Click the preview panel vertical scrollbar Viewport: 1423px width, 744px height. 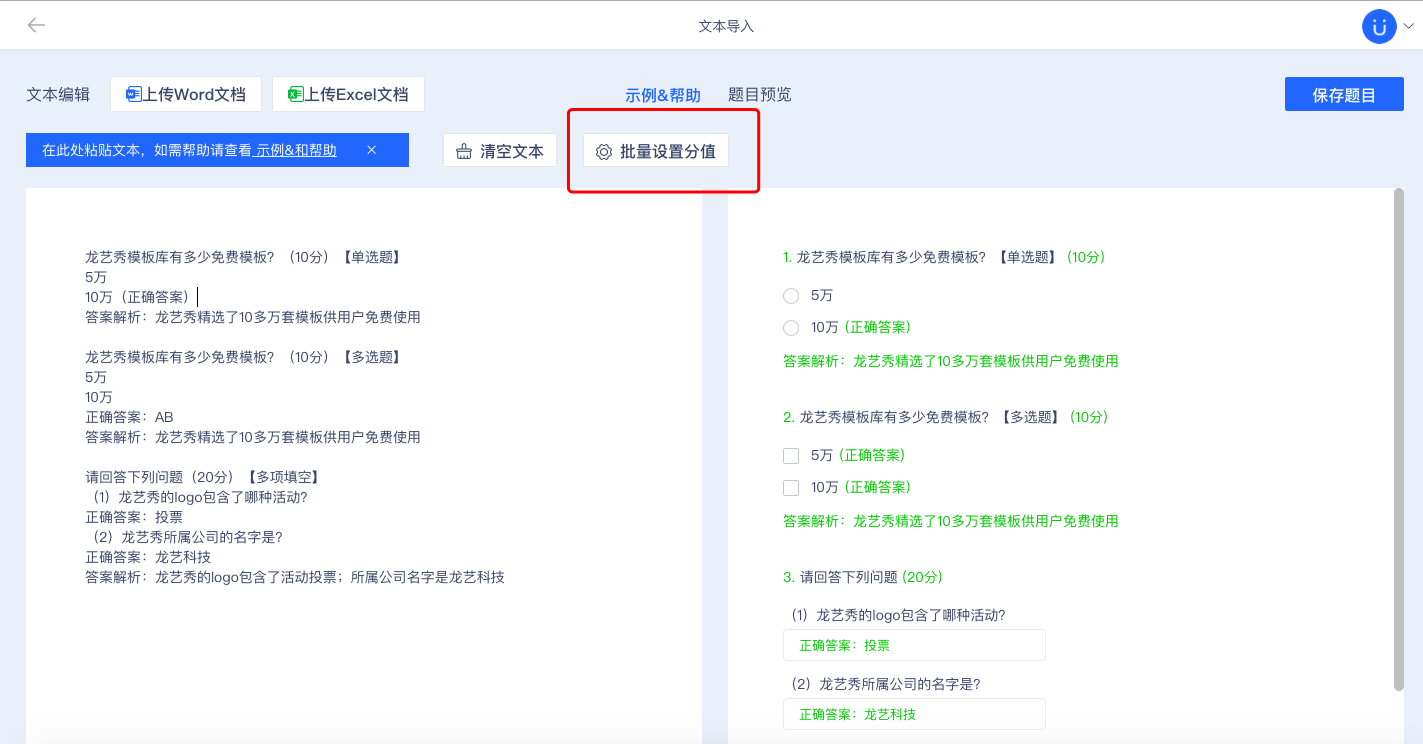point(1398,439)
